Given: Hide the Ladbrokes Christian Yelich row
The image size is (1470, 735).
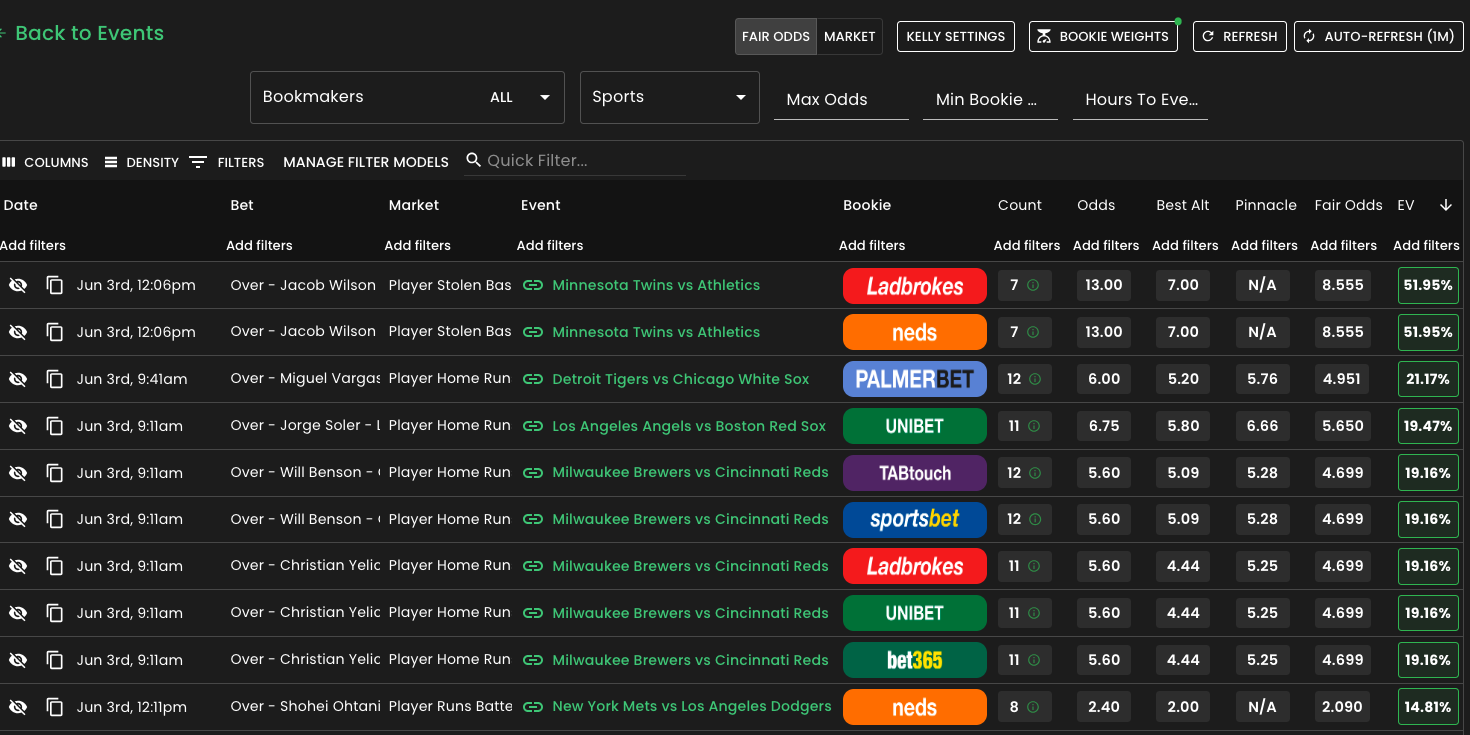Looking at the screenshot, I should coord(17,566).
